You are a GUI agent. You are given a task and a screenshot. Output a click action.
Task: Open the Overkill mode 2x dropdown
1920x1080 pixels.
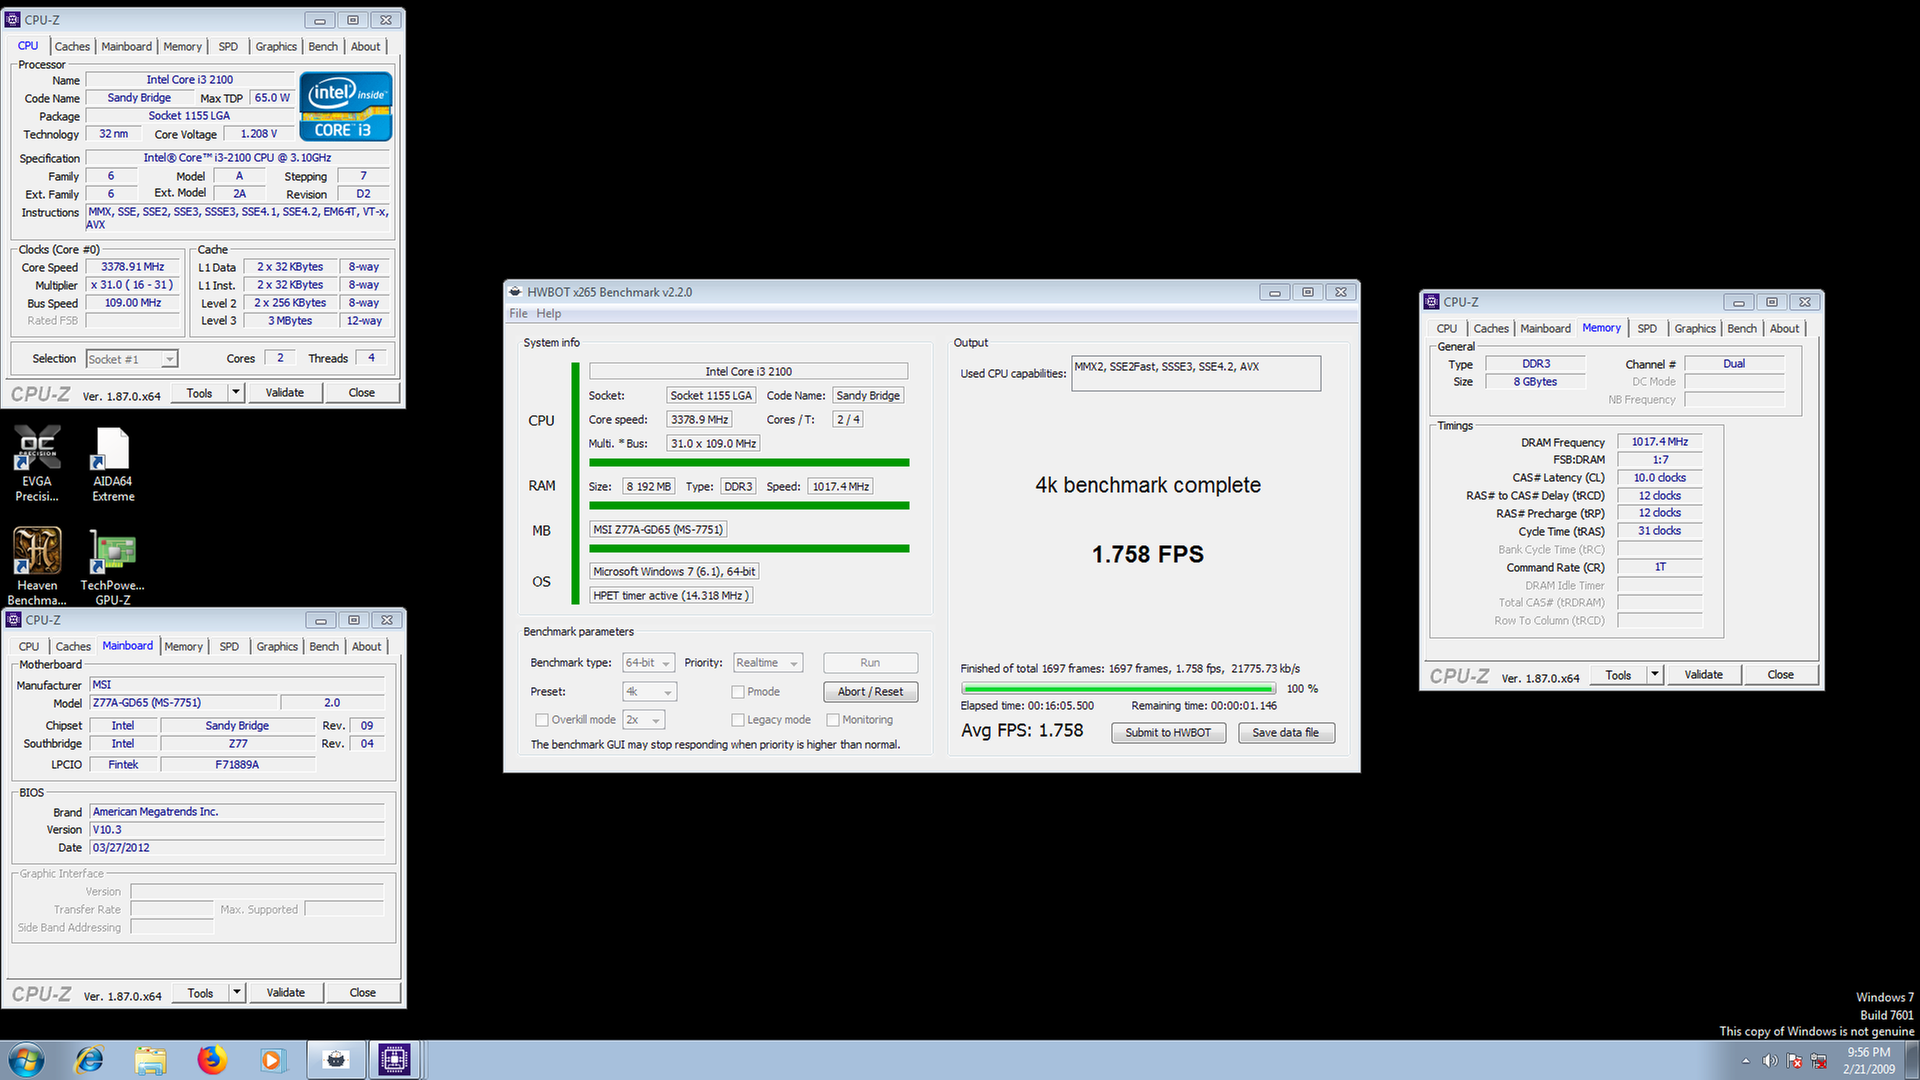(644, 720)
